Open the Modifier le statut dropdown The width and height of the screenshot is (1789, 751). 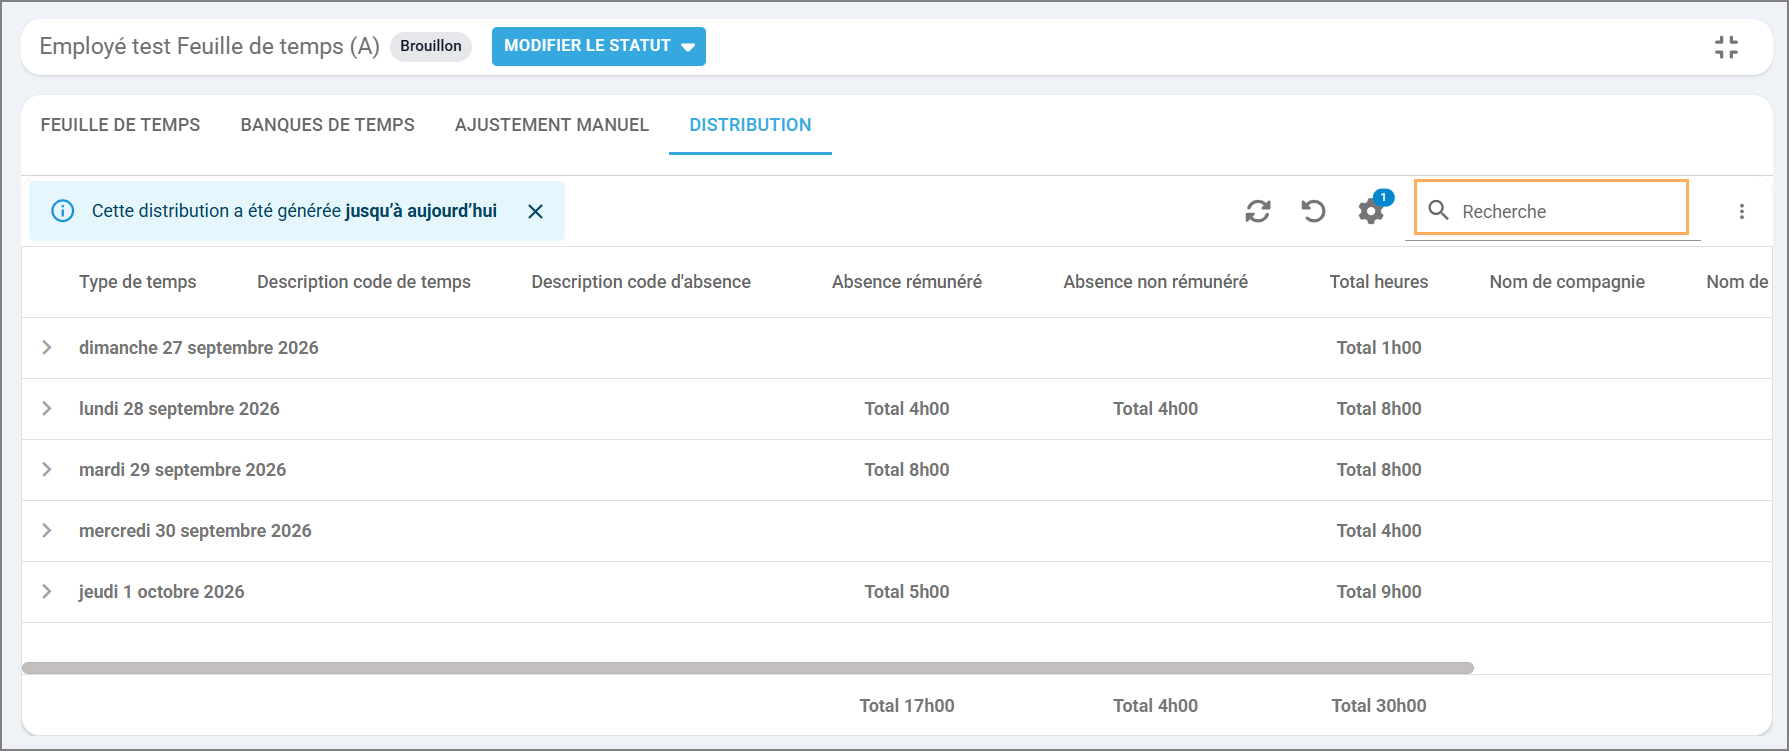click(x=598, y=46)
